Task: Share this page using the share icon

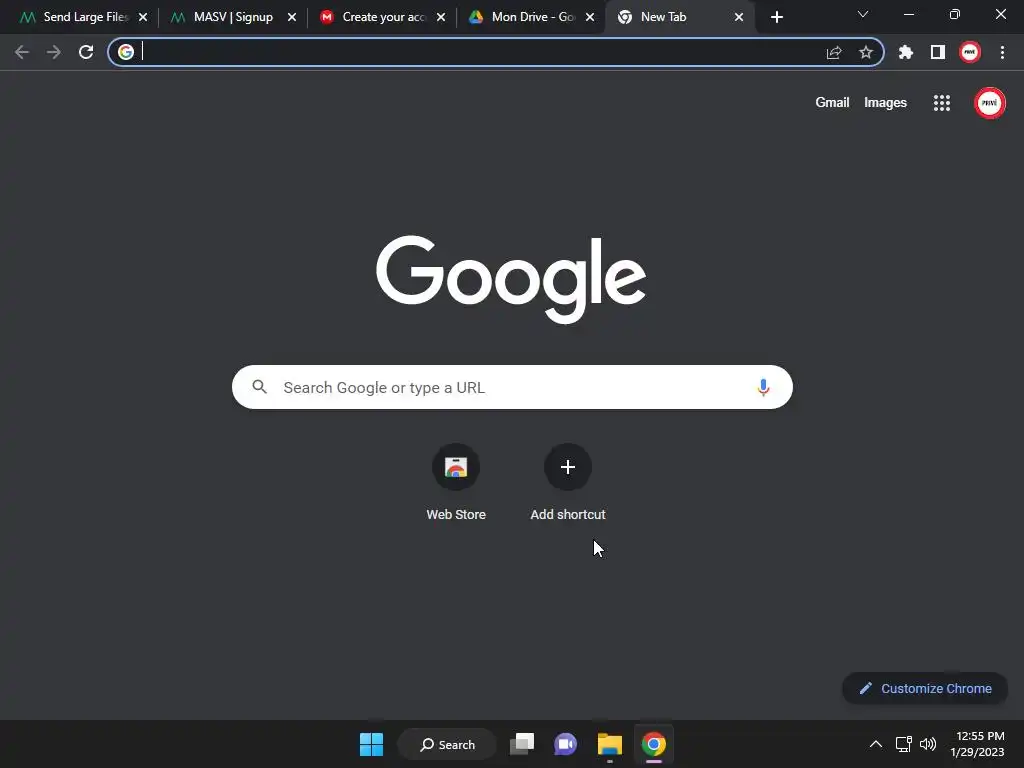Action: (x=834, y=52)
